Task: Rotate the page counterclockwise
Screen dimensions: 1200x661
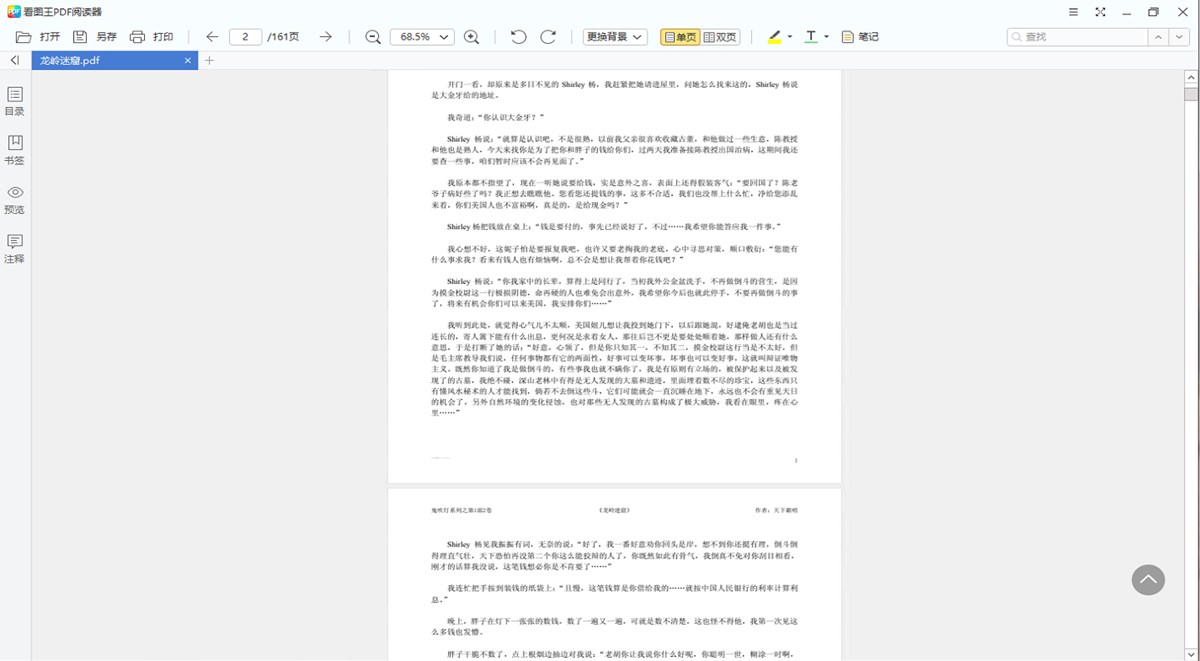Action: point(519,36)
